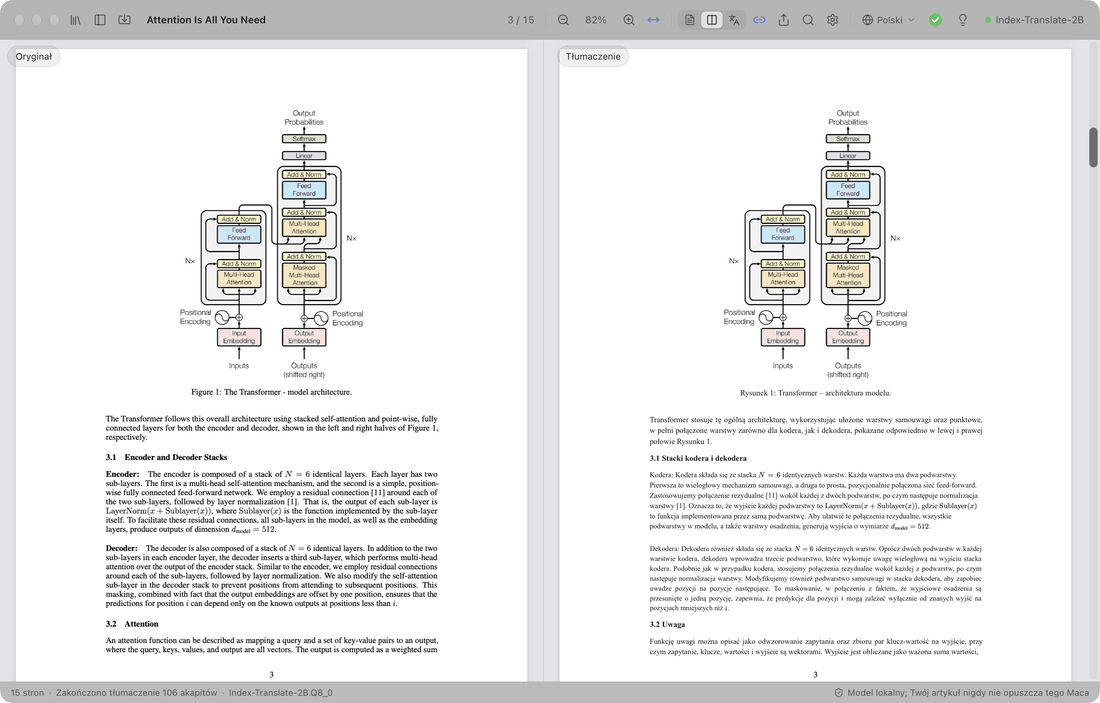1100x703 pixels.
Task: Click the Index-Translate-2B.Q8_0 status entry
Action: pyautogui.click(x=281, y=692)
